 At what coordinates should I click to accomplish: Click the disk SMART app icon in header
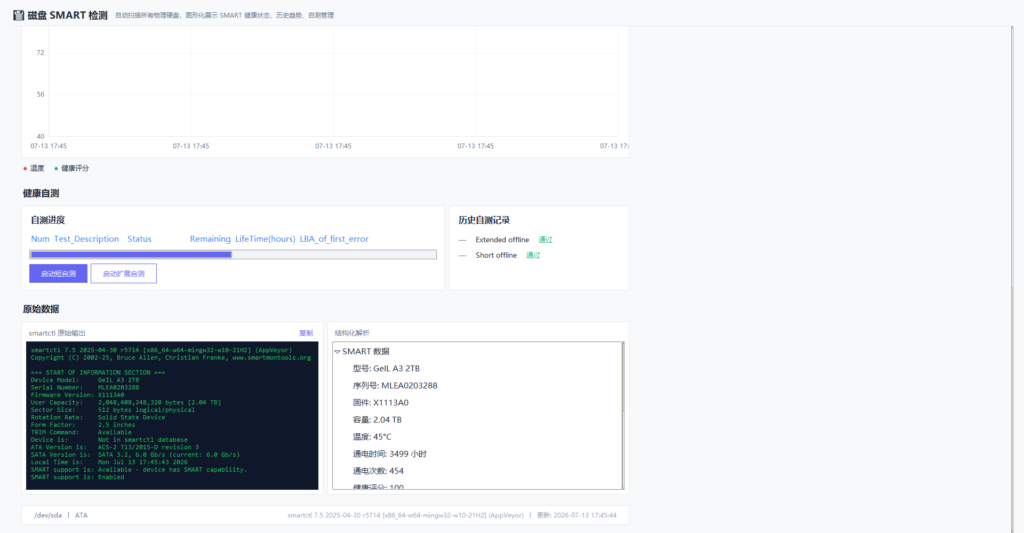coord(18,15)
